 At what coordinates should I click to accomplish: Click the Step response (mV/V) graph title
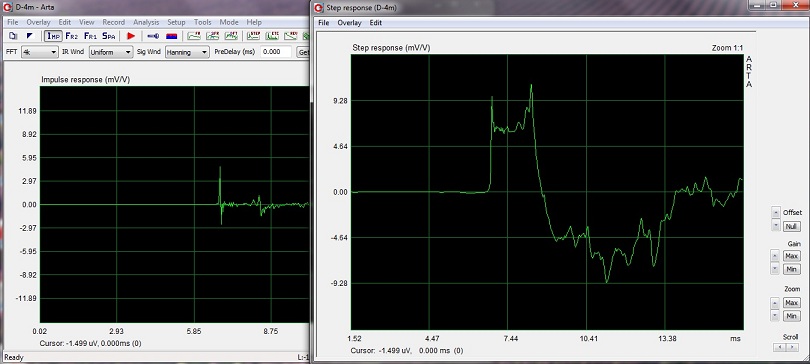(391, 48)
